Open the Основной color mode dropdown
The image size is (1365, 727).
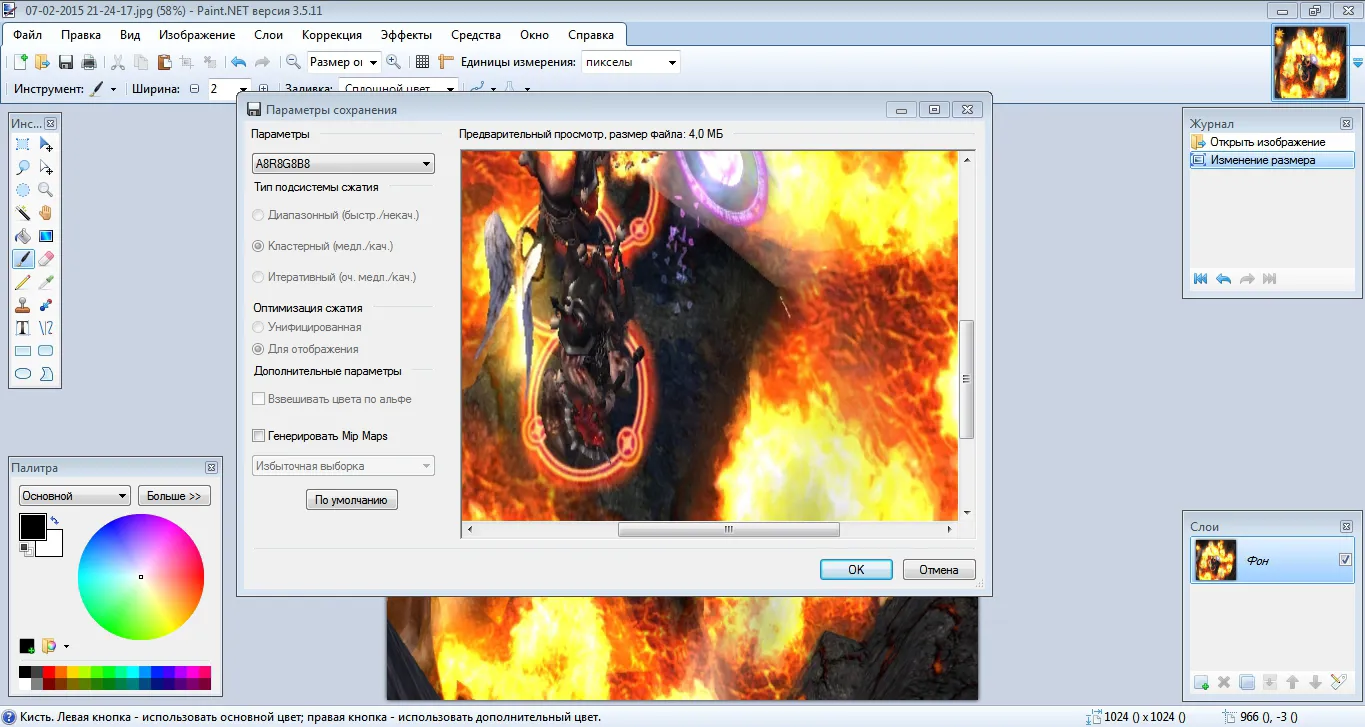pyautogui.click(x=75, y=496)
